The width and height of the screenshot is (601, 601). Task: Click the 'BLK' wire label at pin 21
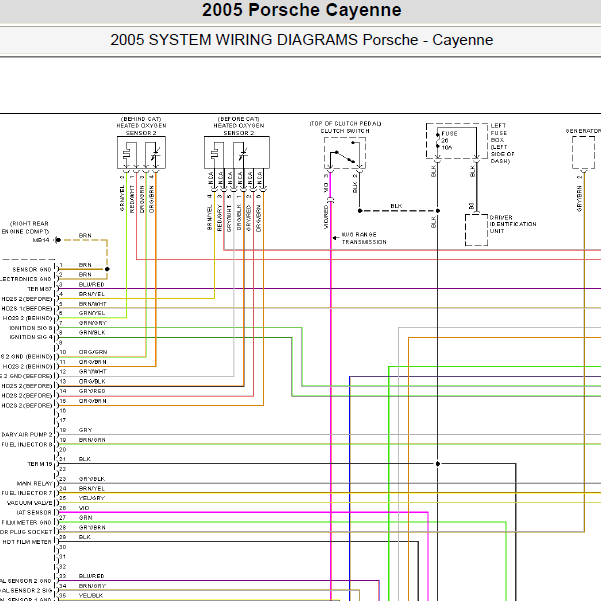tap(84, 459)
